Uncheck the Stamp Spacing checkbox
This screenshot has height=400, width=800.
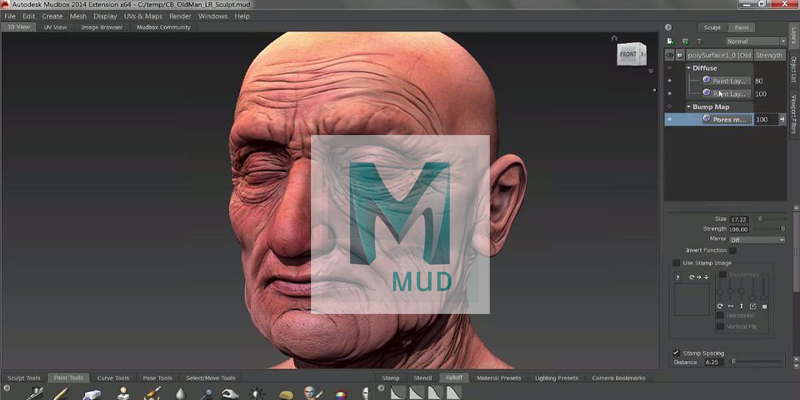[676, 353]
